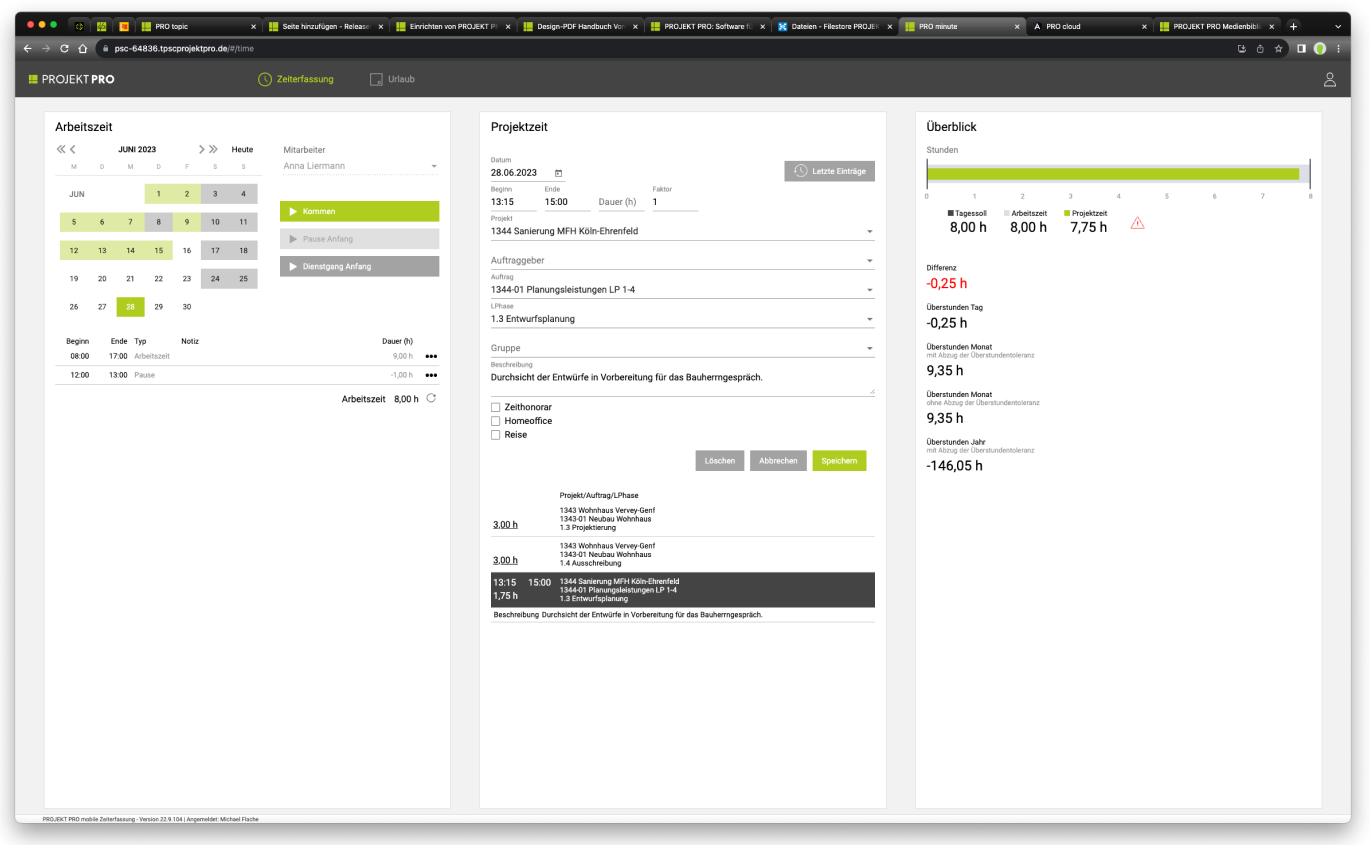Open the LPhase dropdown

(870, 320)
